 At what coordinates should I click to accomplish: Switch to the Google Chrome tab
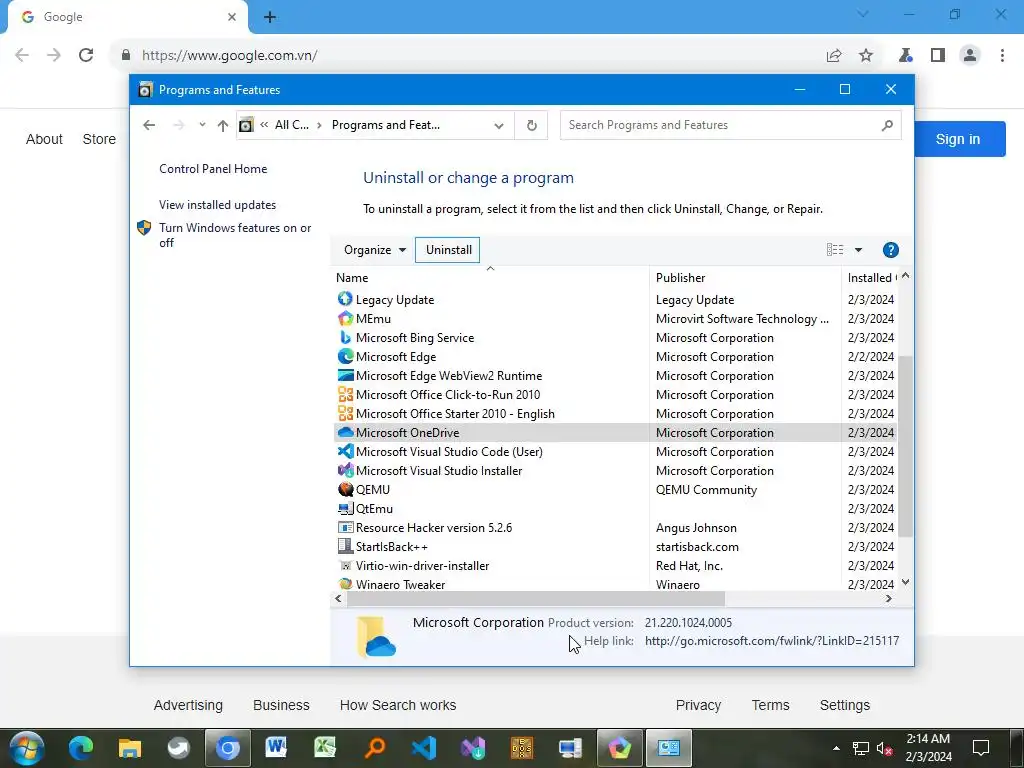coord(128,17)
